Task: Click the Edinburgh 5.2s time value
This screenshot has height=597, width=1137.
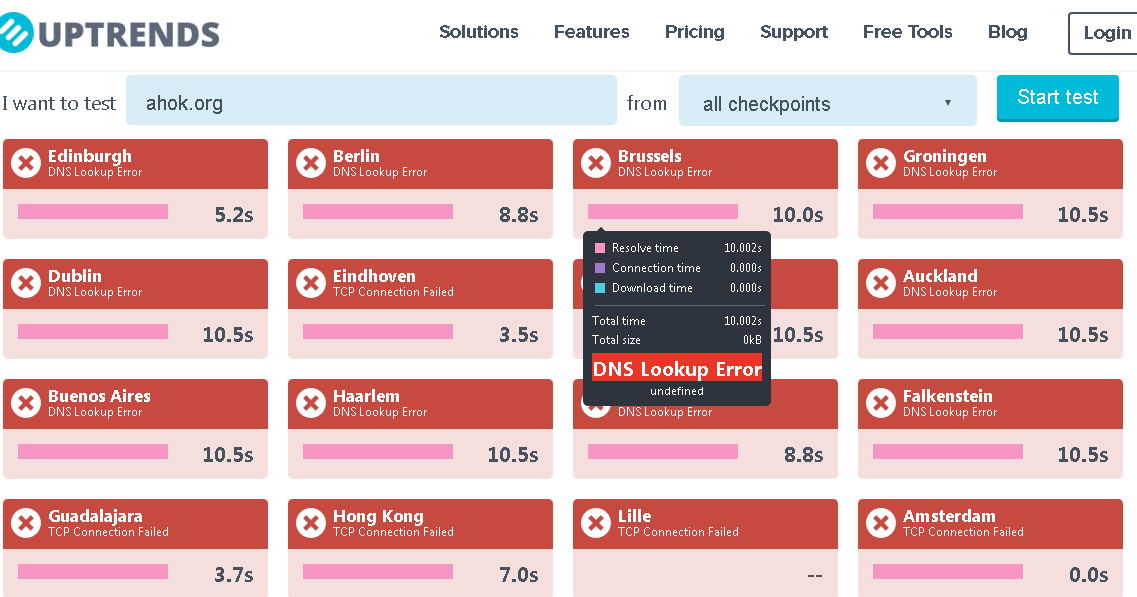Action: (233, 215)
